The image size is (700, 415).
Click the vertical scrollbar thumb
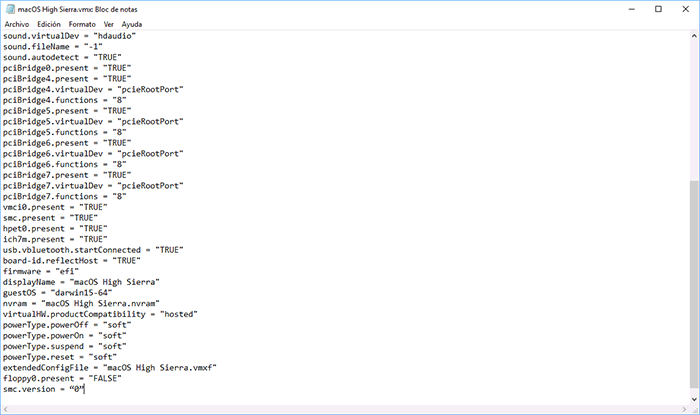point(694,284)
